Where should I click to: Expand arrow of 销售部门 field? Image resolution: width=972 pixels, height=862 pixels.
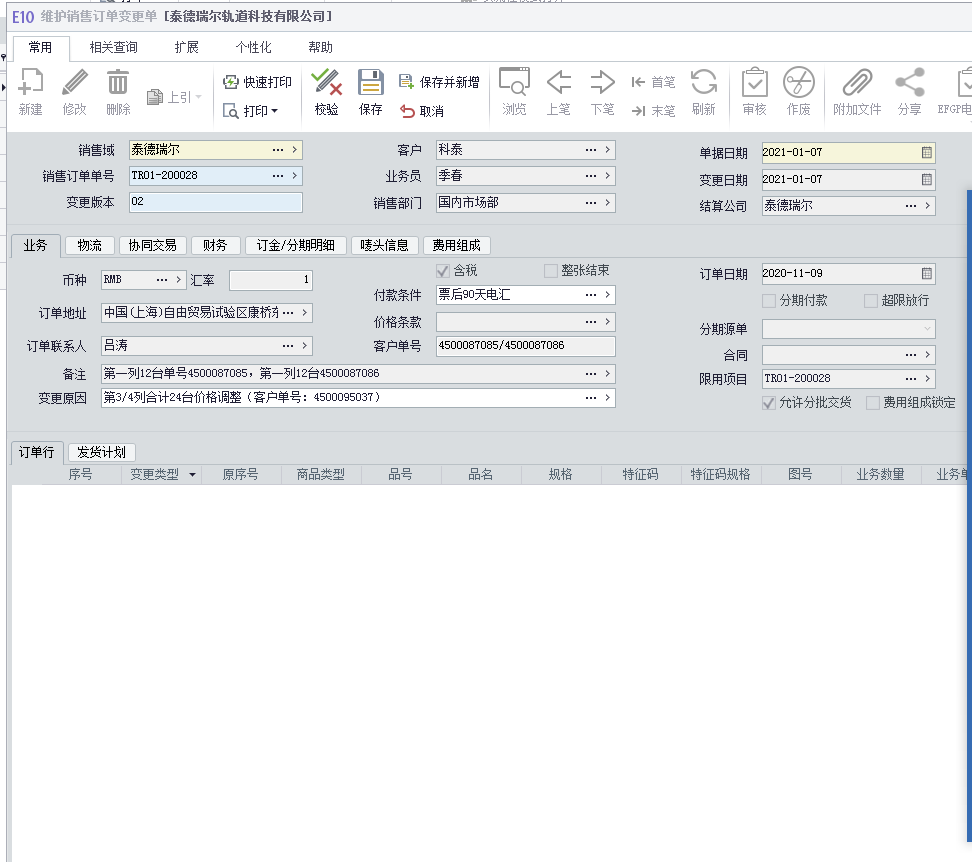point(608,203)
